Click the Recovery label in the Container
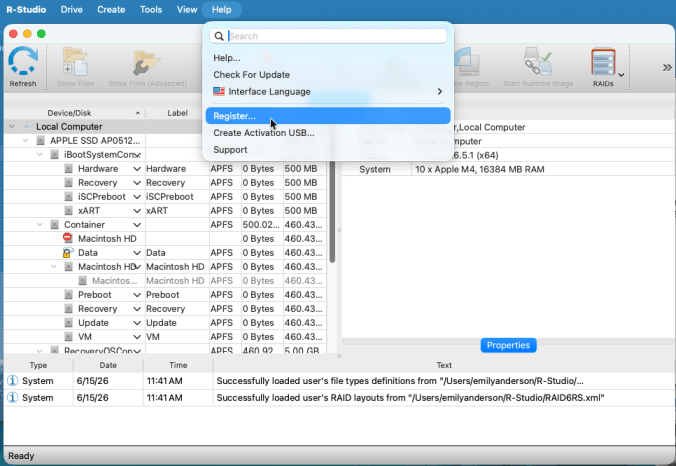This screenshot has height=466, width=676. pyautogui.click(x=166, y=309)
